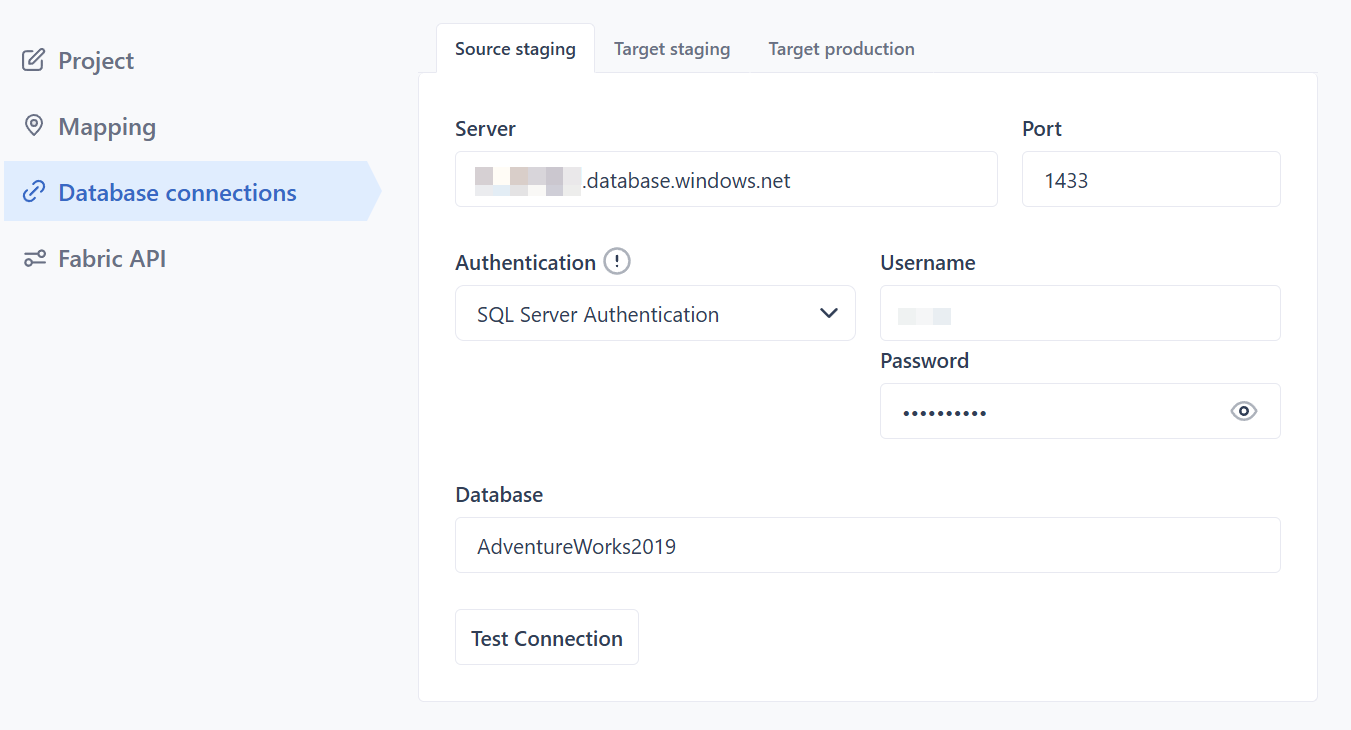
Task: Click the Mapping location pin icon
Action: [x=34, y=126]
